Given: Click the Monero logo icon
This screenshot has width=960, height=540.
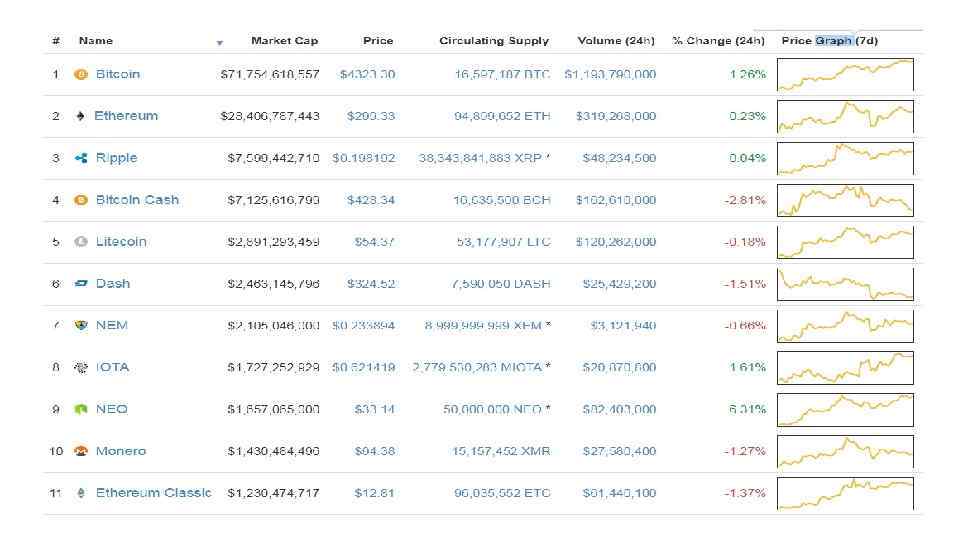Looking at the screenshot, I should (81, 451).
